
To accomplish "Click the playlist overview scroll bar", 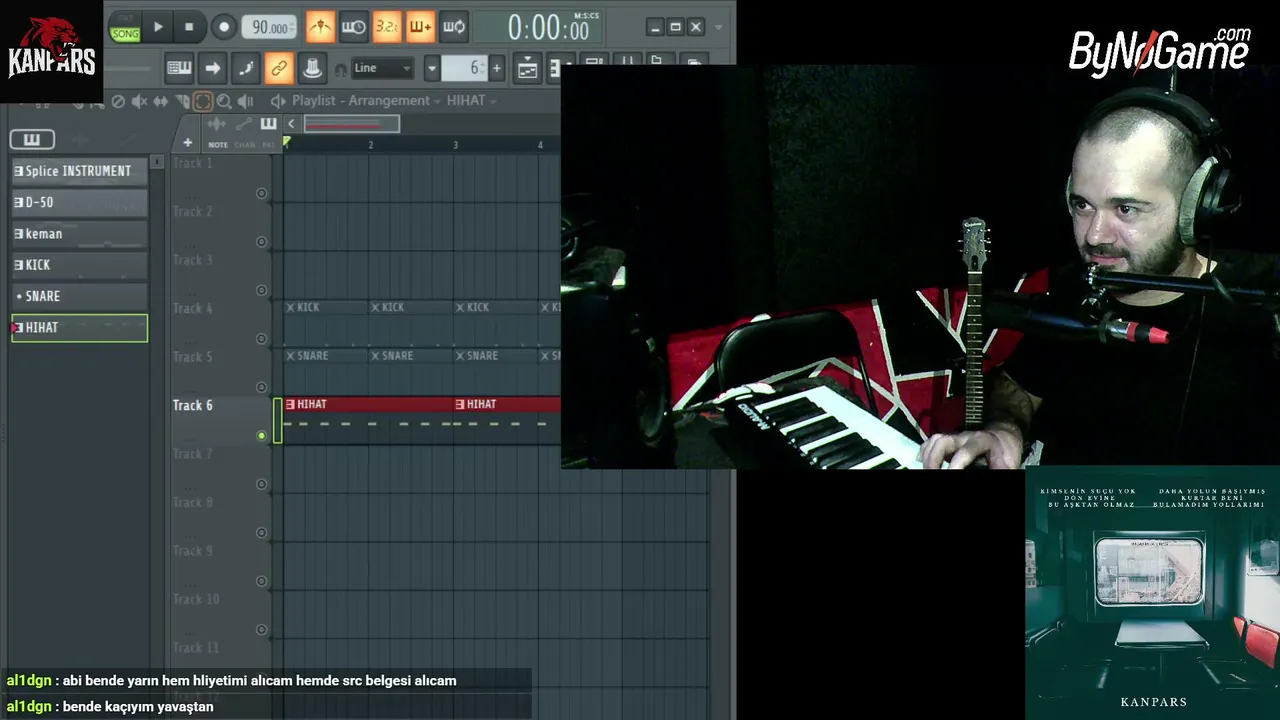I will 351,124.
